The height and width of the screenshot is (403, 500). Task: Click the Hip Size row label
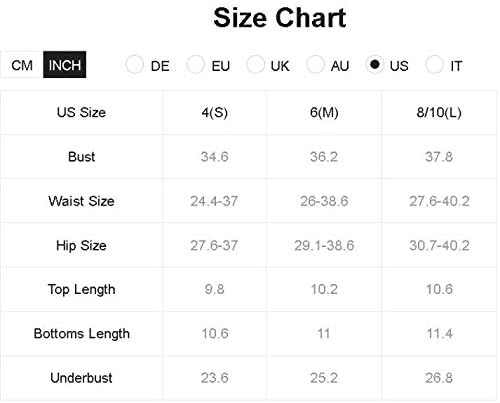81,245
